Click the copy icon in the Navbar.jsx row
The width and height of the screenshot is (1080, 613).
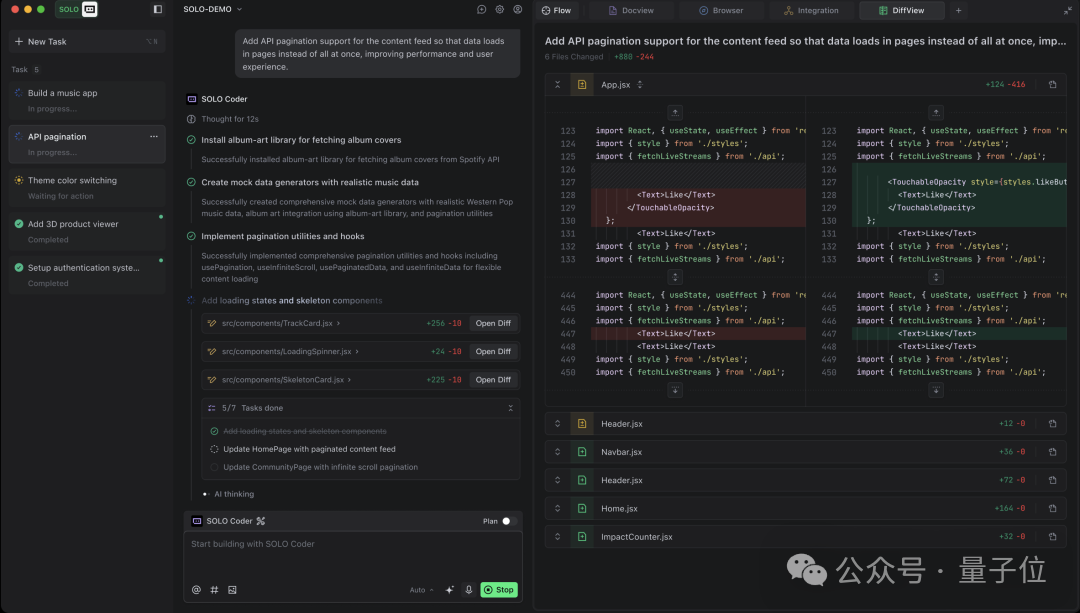click(x=1052, y=452)
